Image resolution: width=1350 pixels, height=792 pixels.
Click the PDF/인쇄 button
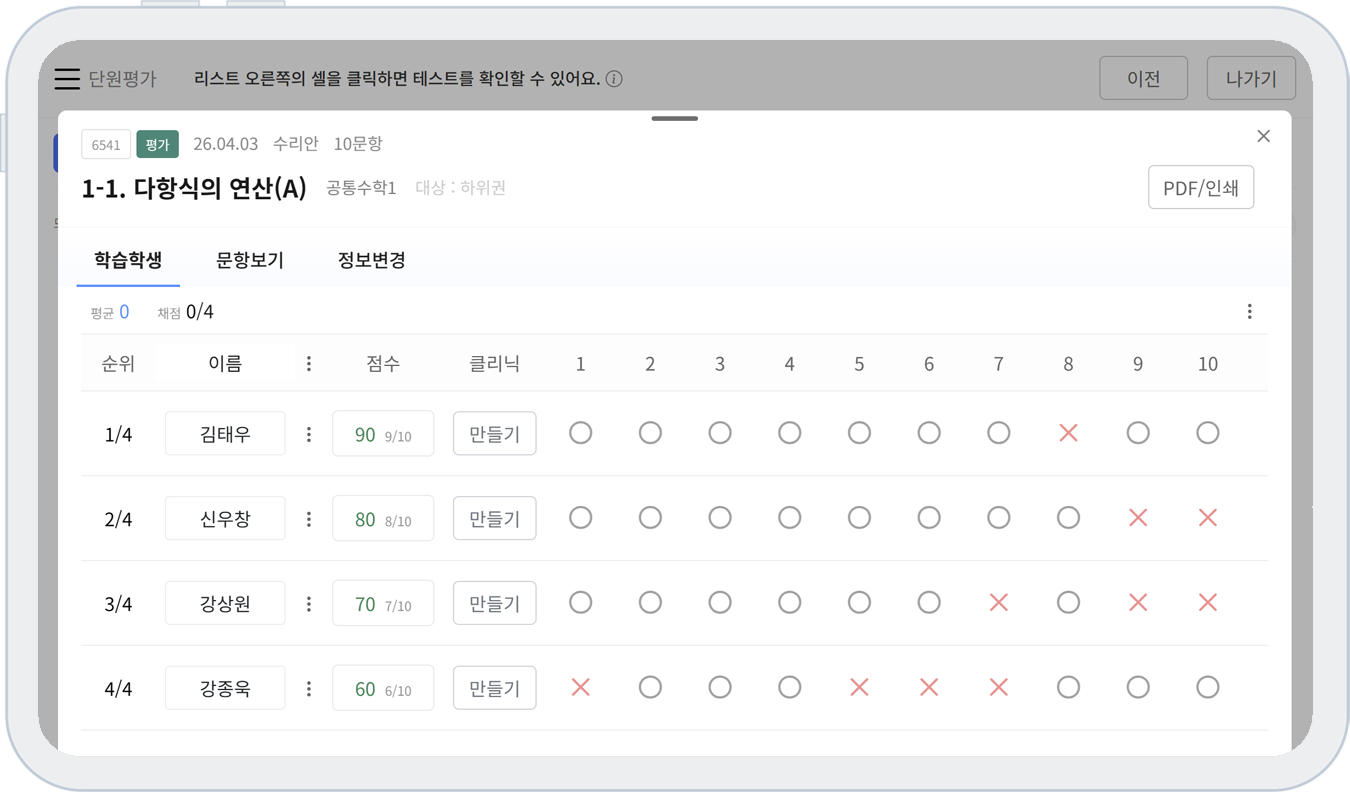1200,188
